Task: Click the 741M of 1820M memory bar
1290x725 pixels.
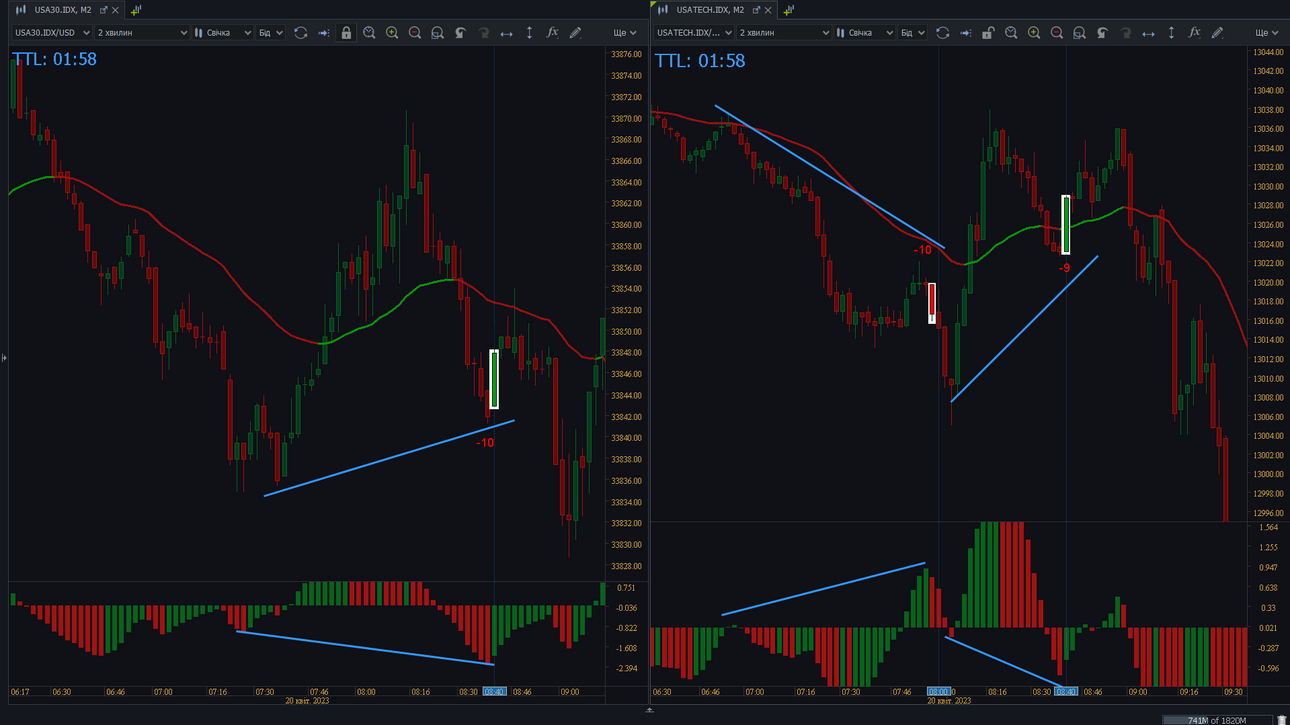Action: click(1216, 720)
